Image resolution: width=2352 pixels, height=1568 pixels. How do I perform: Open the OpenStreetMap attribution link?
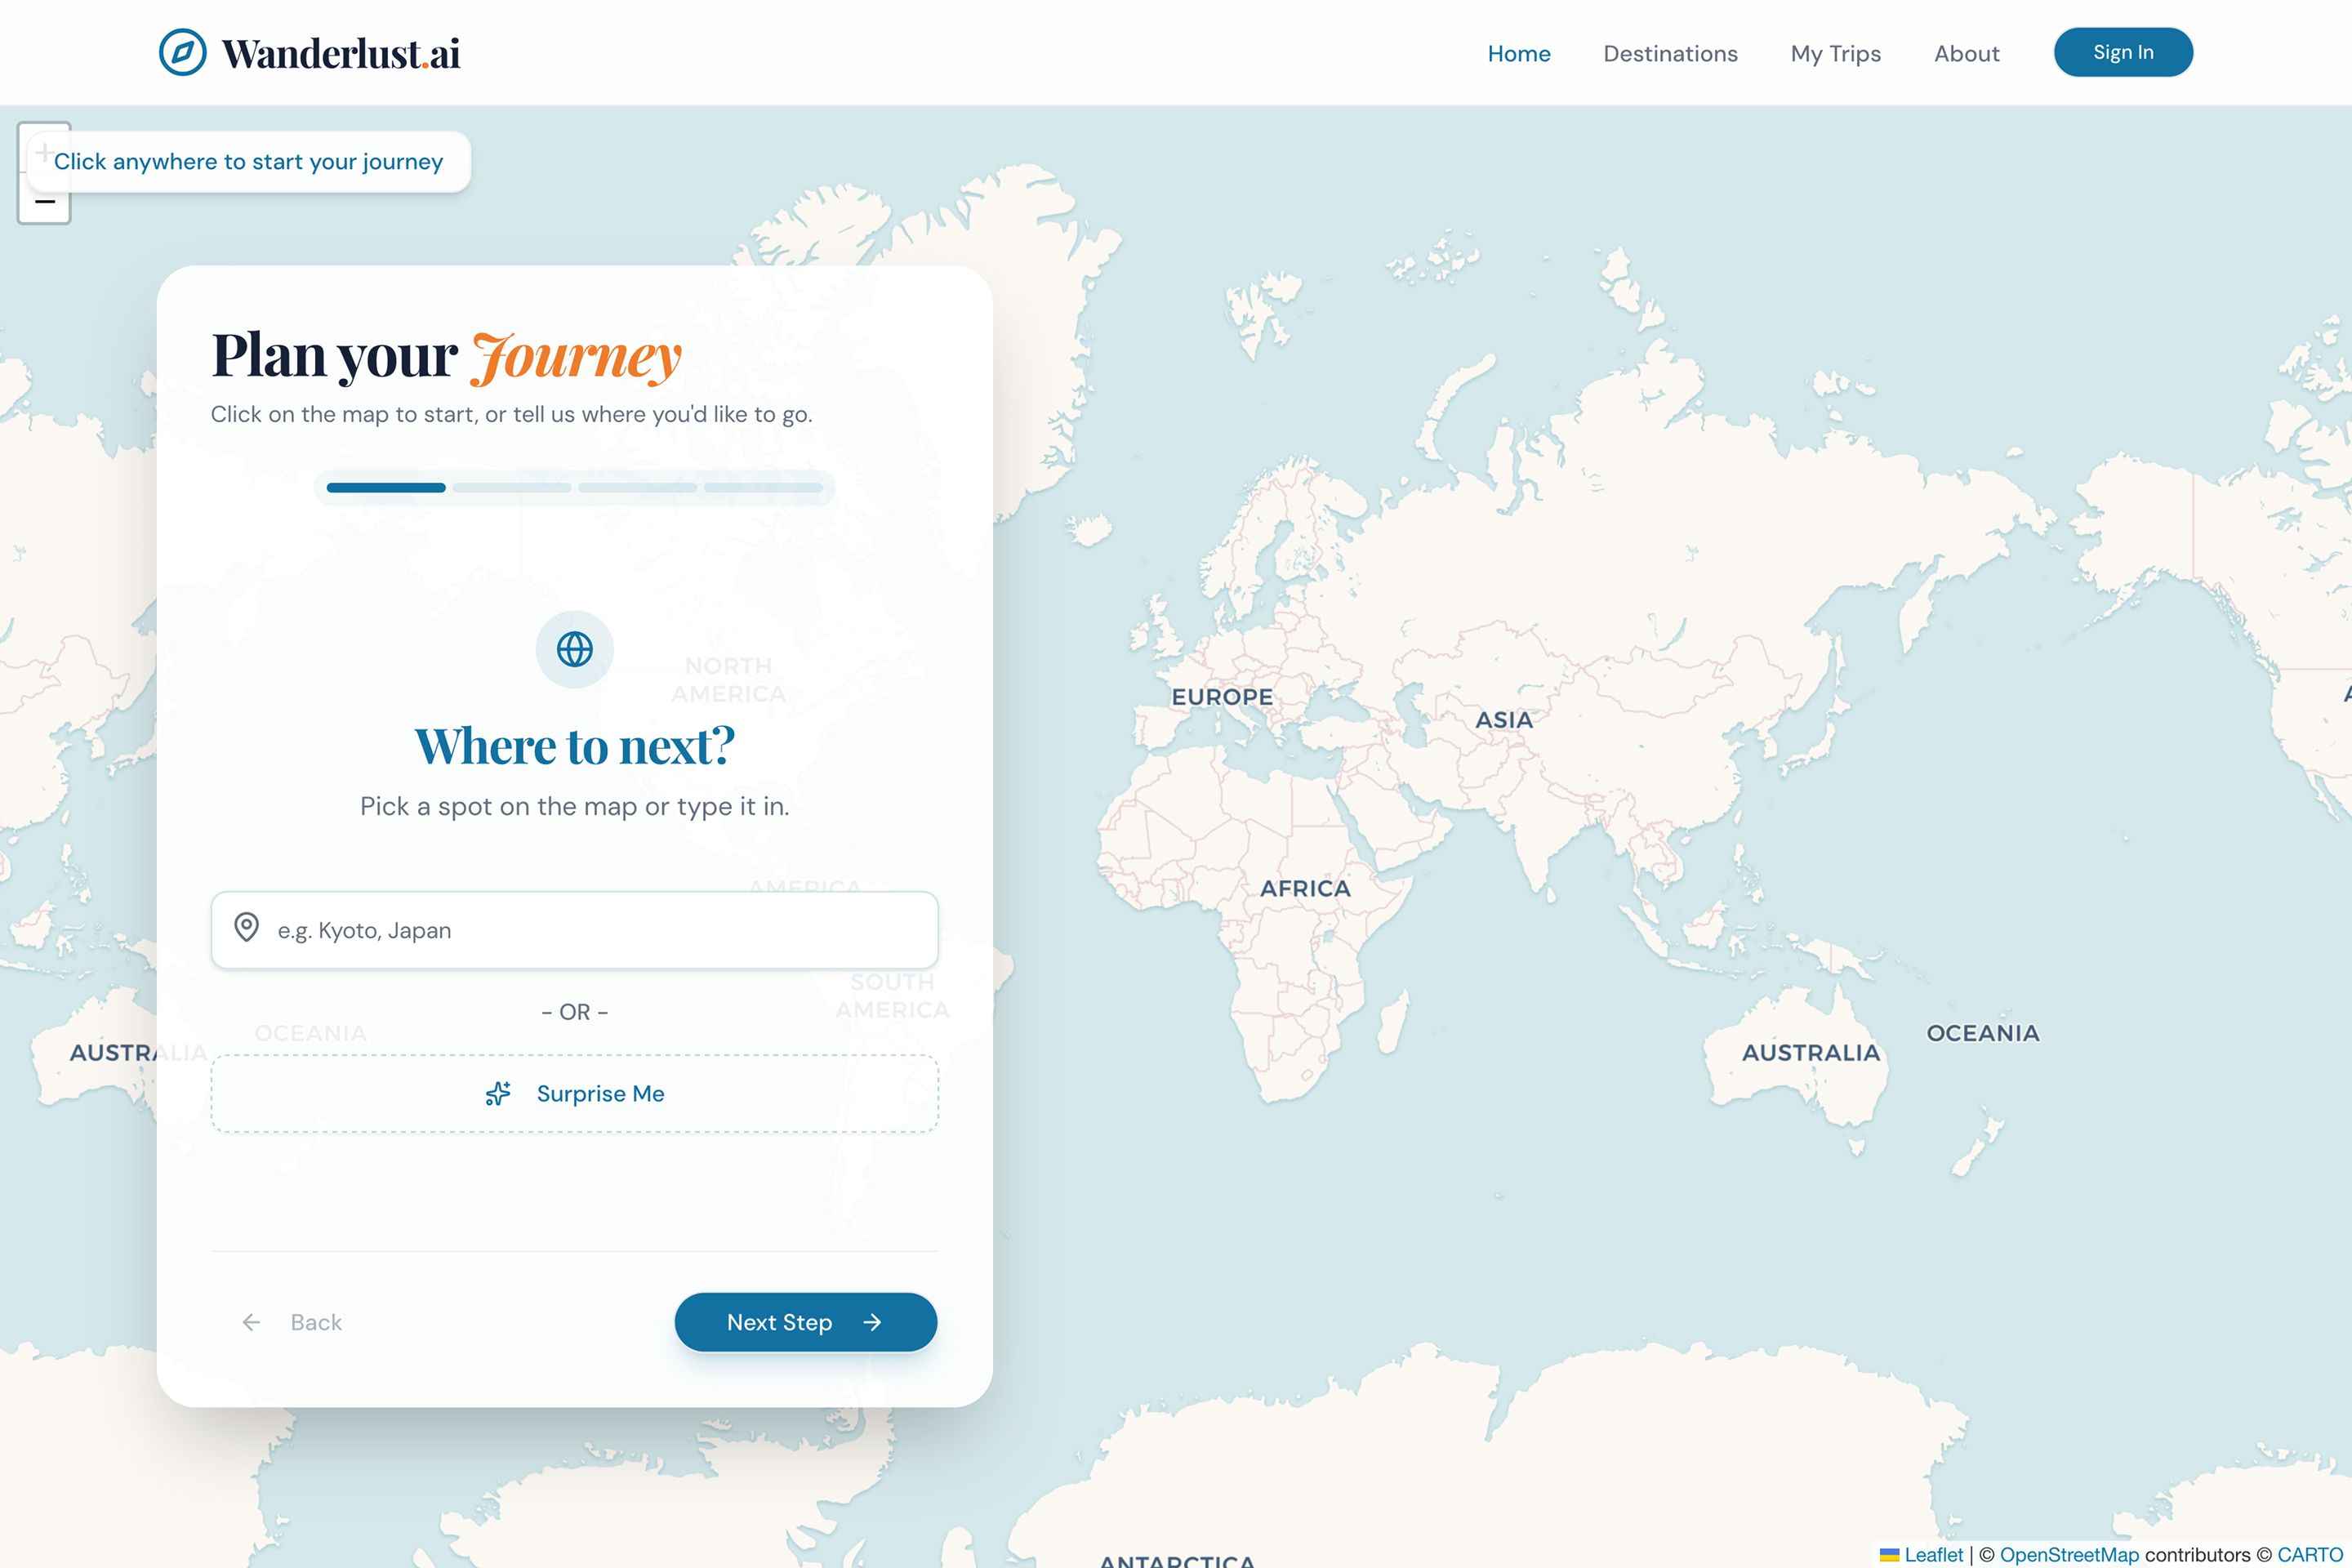[2069, 1555]
